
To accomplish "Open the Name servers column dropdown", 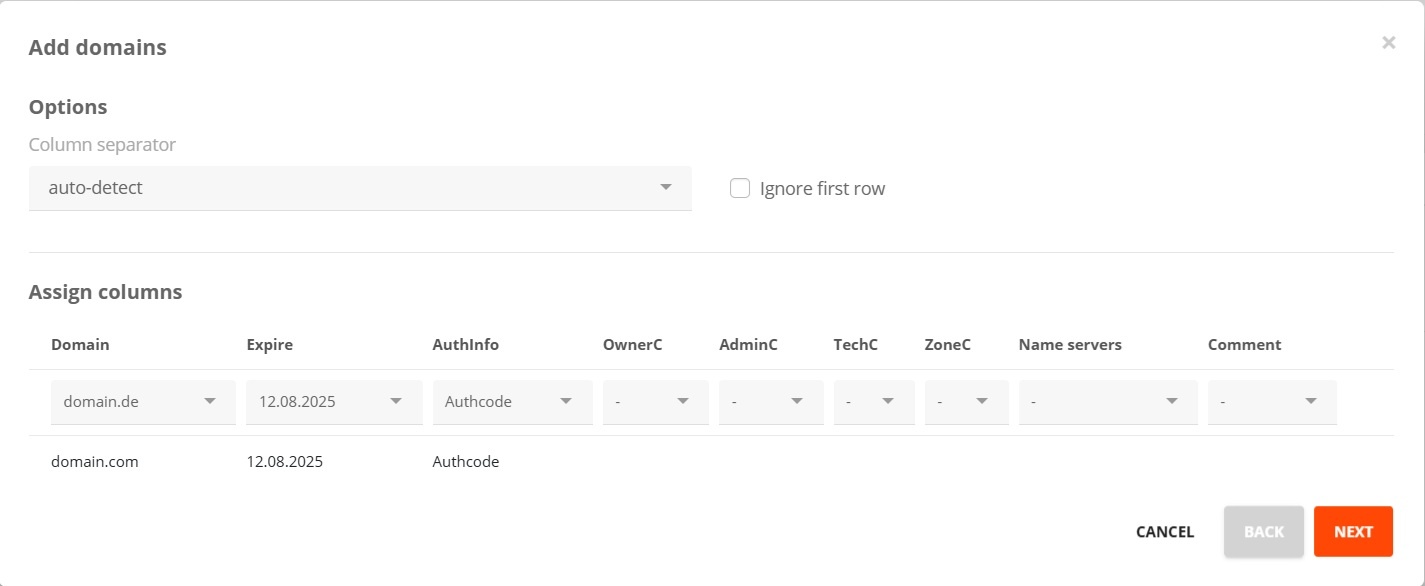I will (x=1108, y=402).
